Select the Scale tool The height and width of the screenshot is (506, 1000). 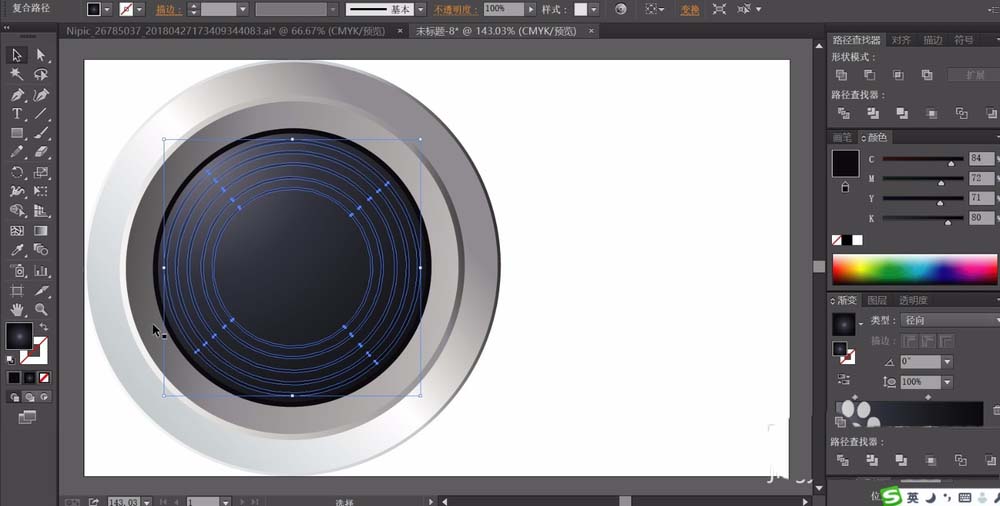tap(41, 172)
